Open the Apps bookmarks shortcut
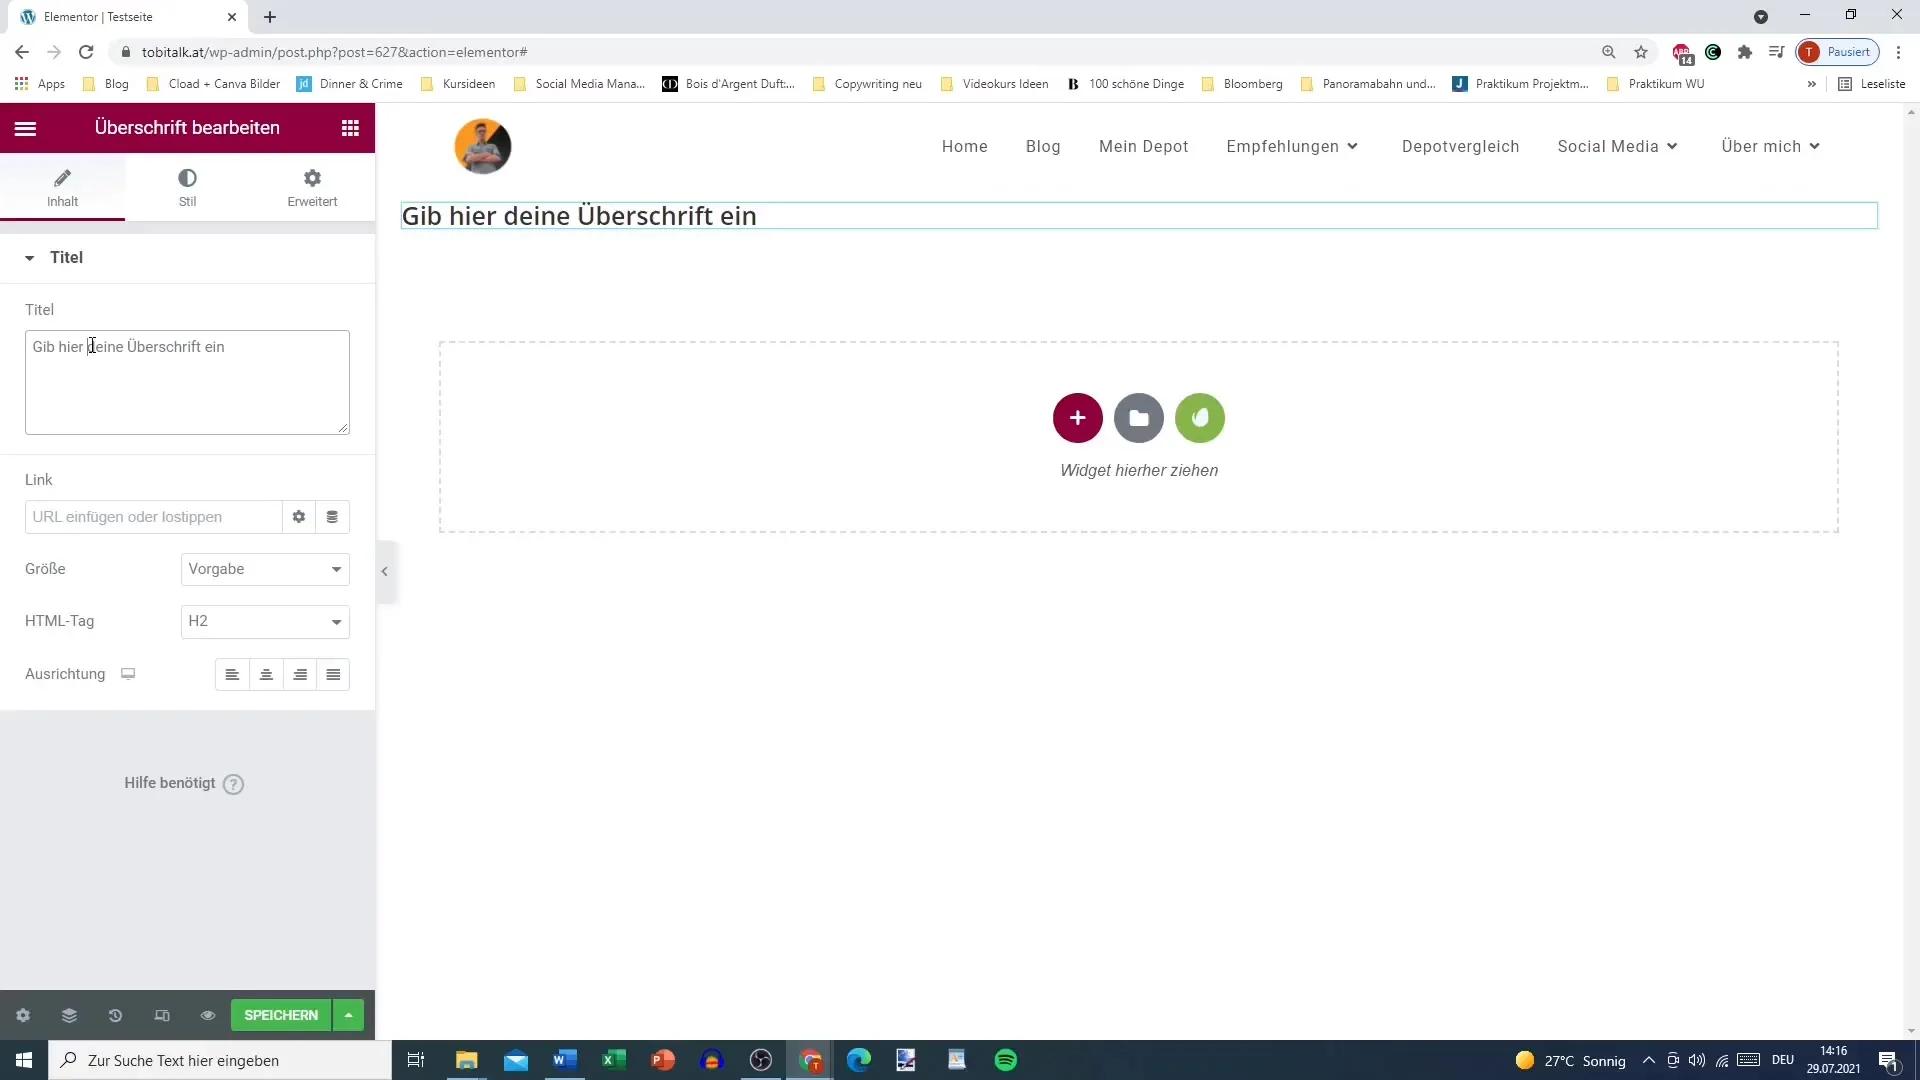1920x1080 pixels. pyautogui.click(x=40, y=84)
